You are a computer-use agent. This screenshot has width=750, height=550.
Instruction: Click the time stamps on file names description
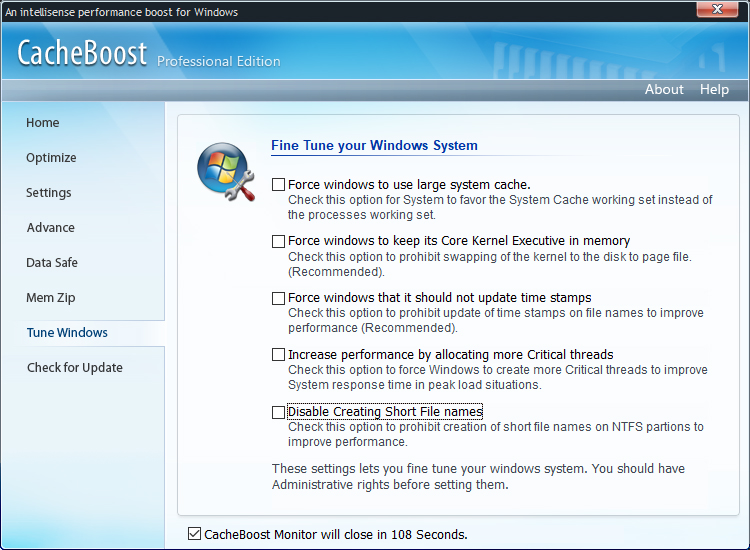click(x=496, y=320)
